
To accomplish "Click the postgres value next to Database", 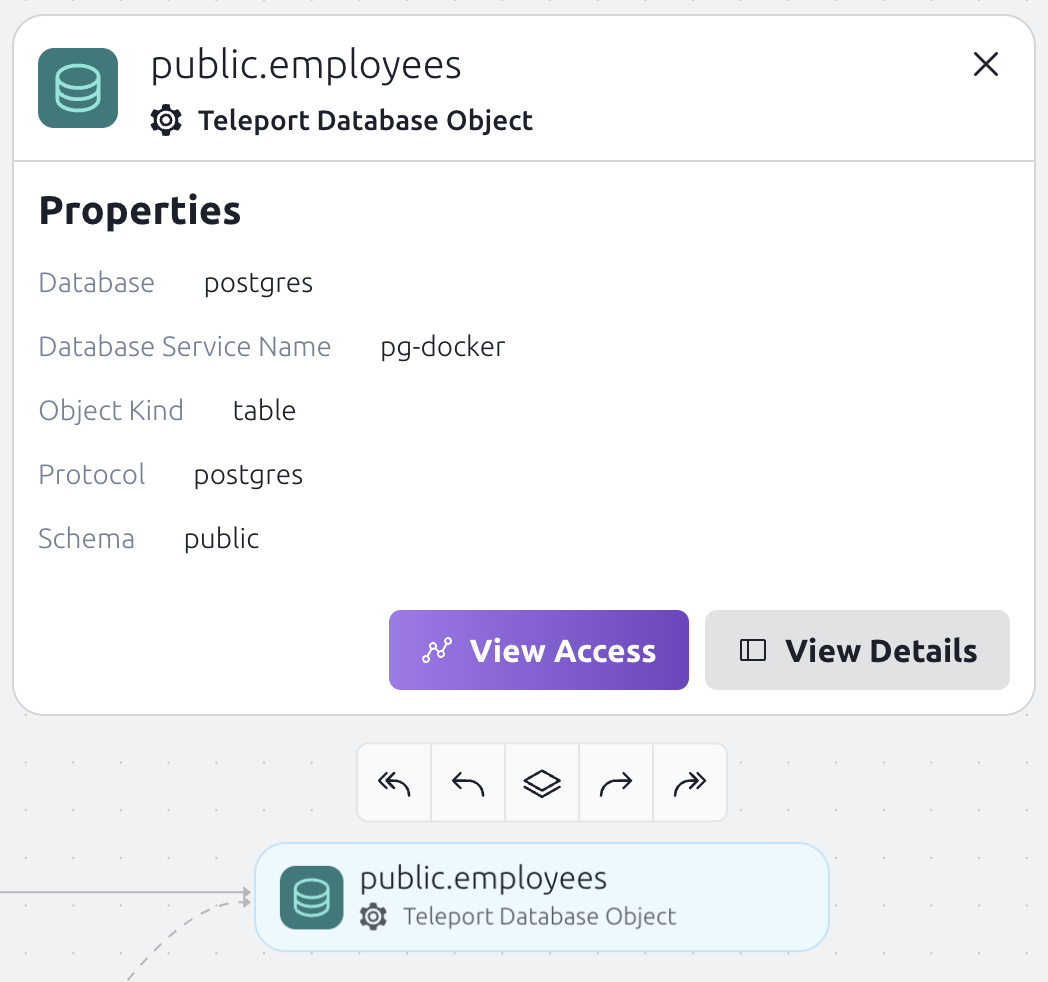I will click(x=258, y=282).
